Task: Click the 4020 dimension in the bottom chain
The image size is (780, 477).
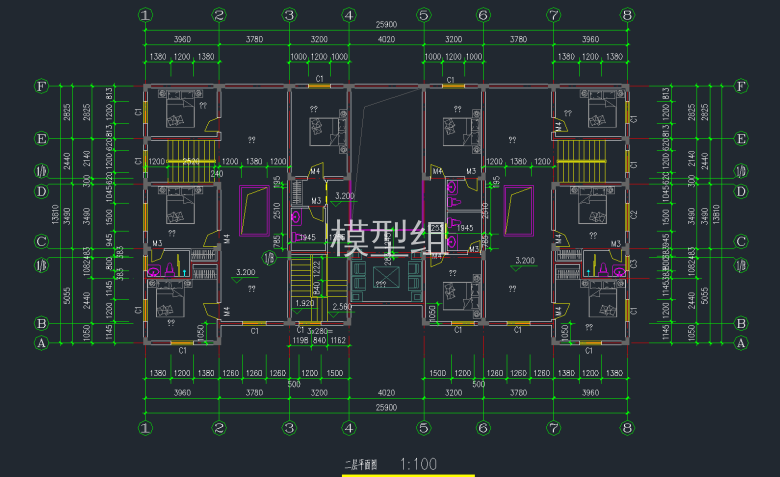Action: 386,394
